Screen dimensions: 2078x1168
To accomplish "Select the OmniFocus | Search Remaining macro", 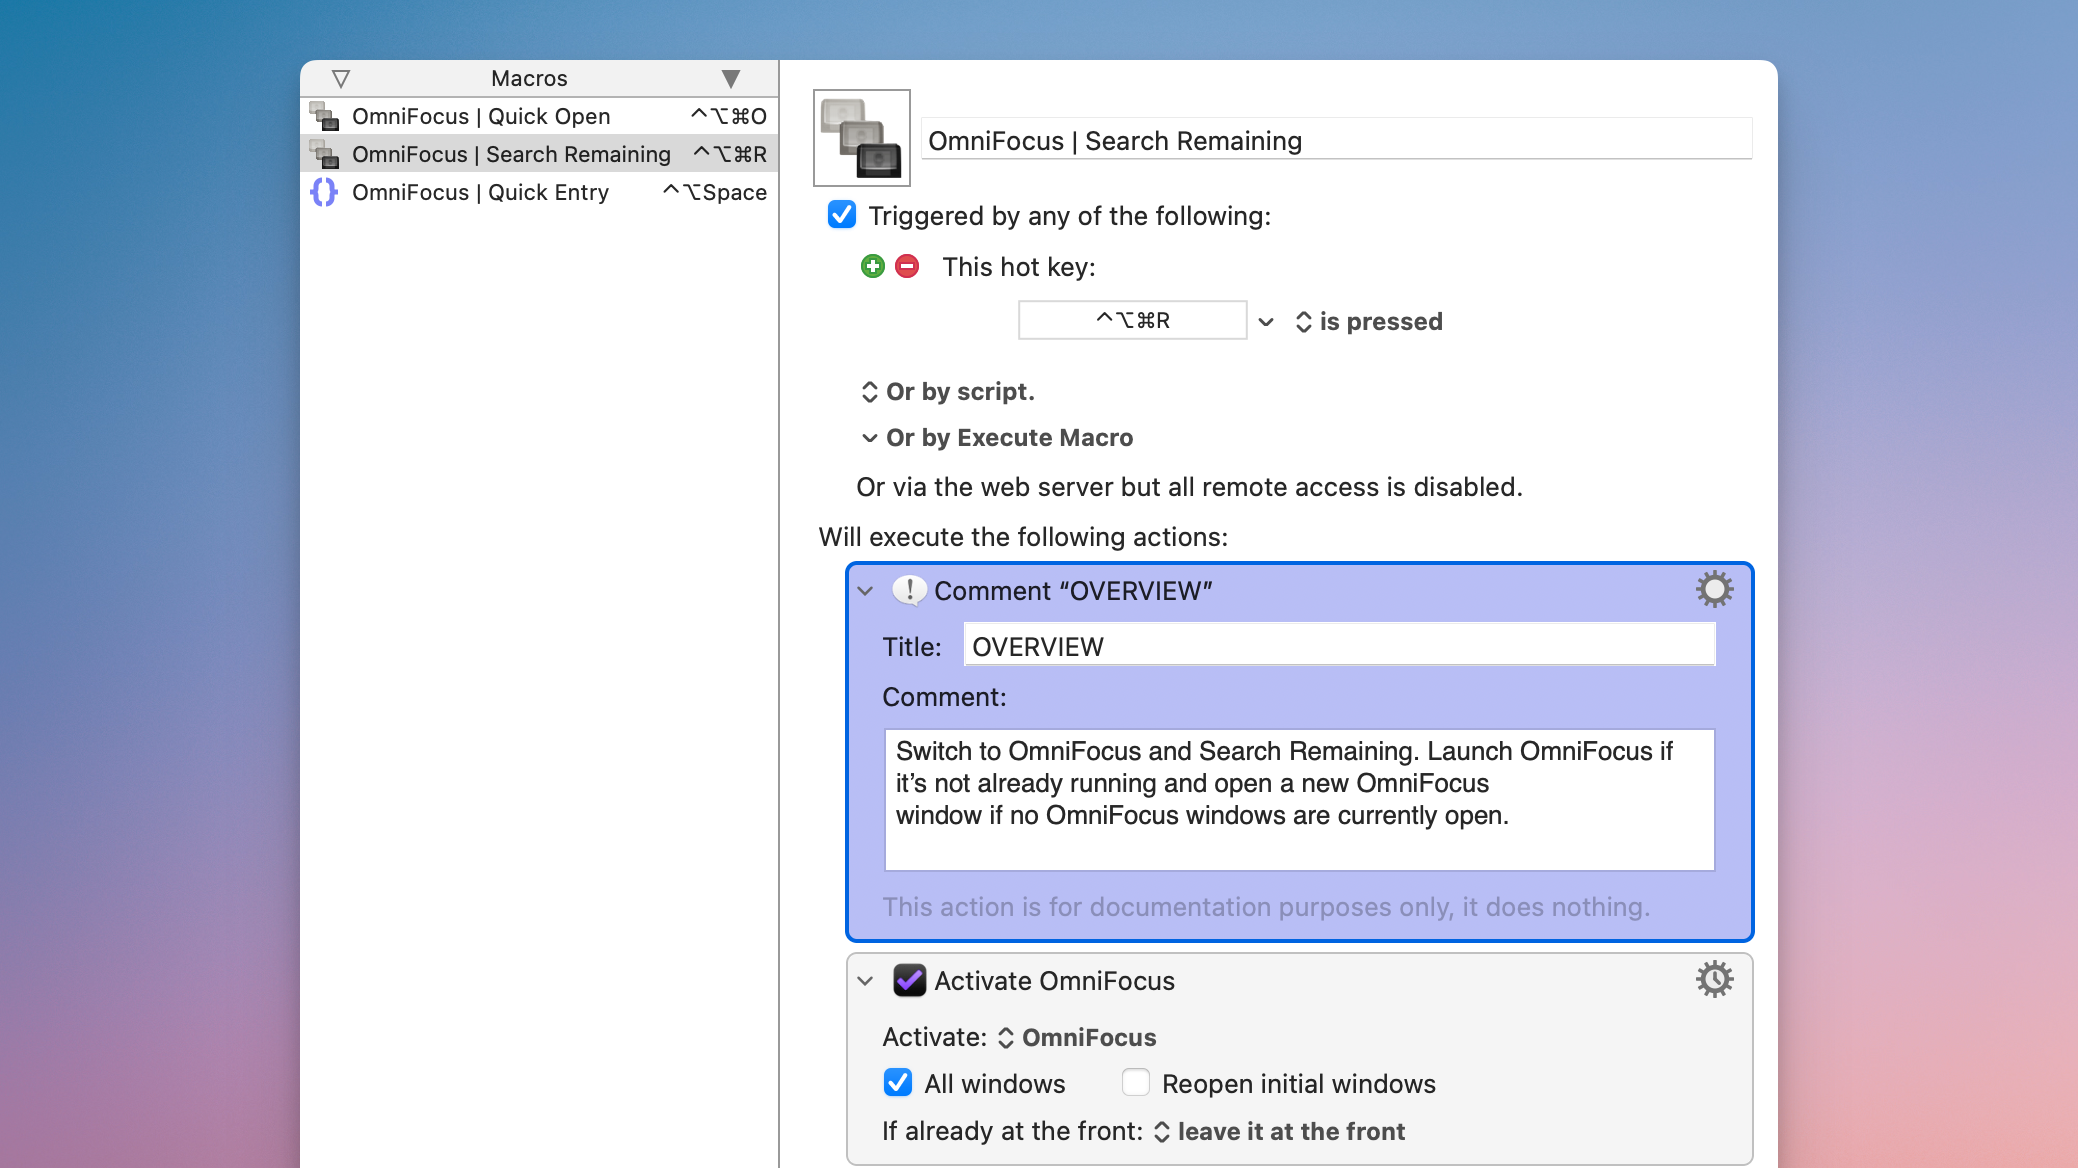I will click(539, 154).
